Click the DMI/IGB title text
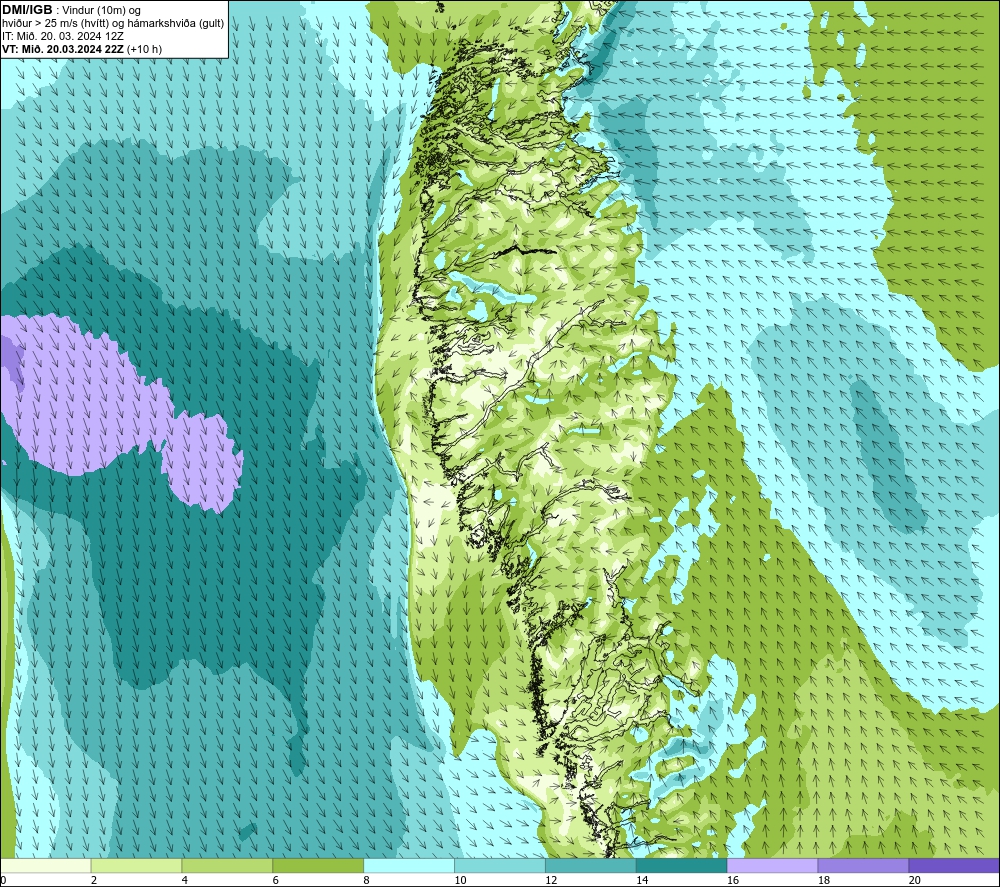 [x=27, y=10]
